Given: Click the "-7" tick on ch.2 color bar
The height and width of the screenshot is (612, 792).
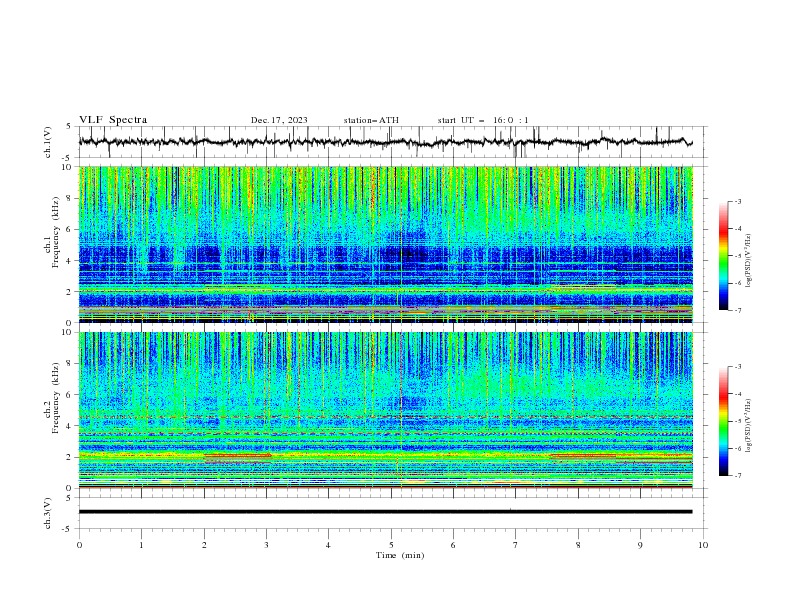Looking at the screenshot, I should click(738, 476).
